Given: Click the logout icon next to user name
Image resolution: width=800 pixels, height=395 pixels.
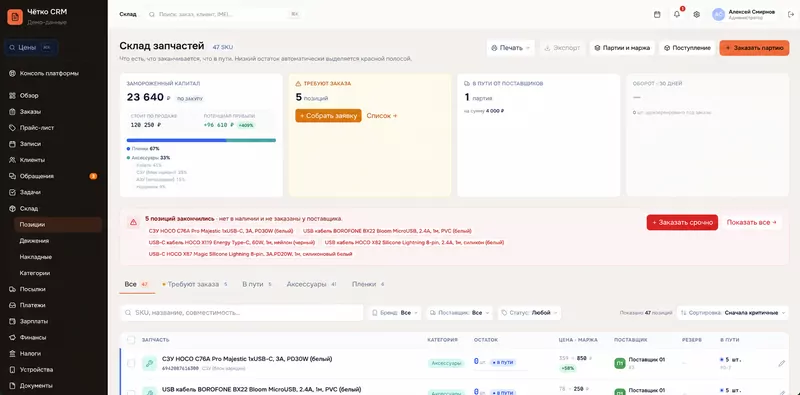Looking at the screenshot, I should pos(791,14).
